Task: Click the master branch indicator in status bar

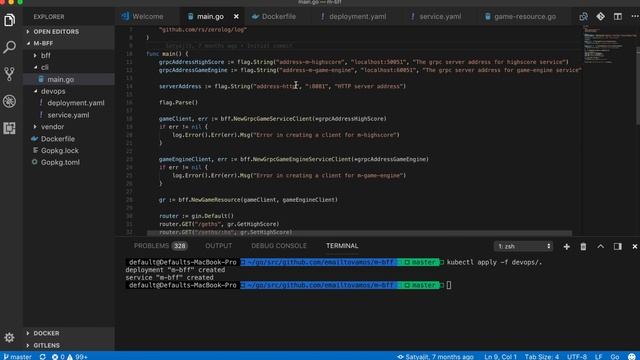Action: [17, 357]
